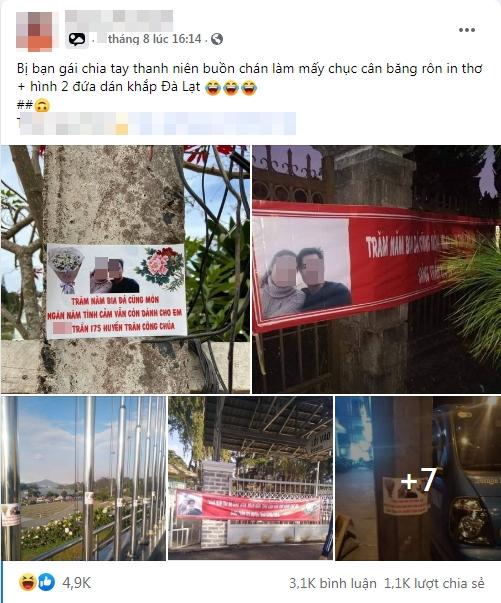Click the globe public-audience icon
The height and width of the screenshot is (603, 501).
(x=217, y=39)
